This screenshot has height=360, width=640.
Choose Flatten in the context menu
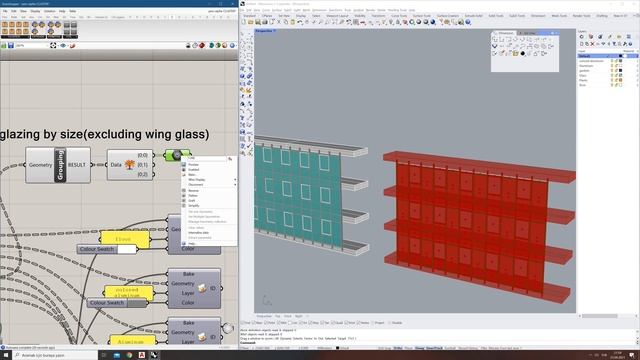[x=193, y=196]
